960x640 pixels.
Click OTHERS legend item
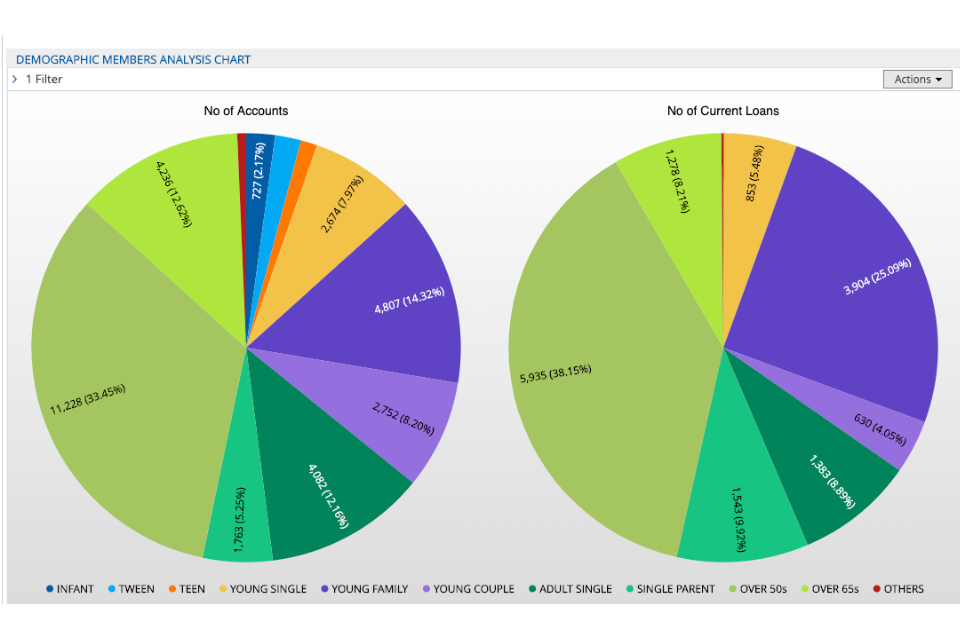[897, 589]
